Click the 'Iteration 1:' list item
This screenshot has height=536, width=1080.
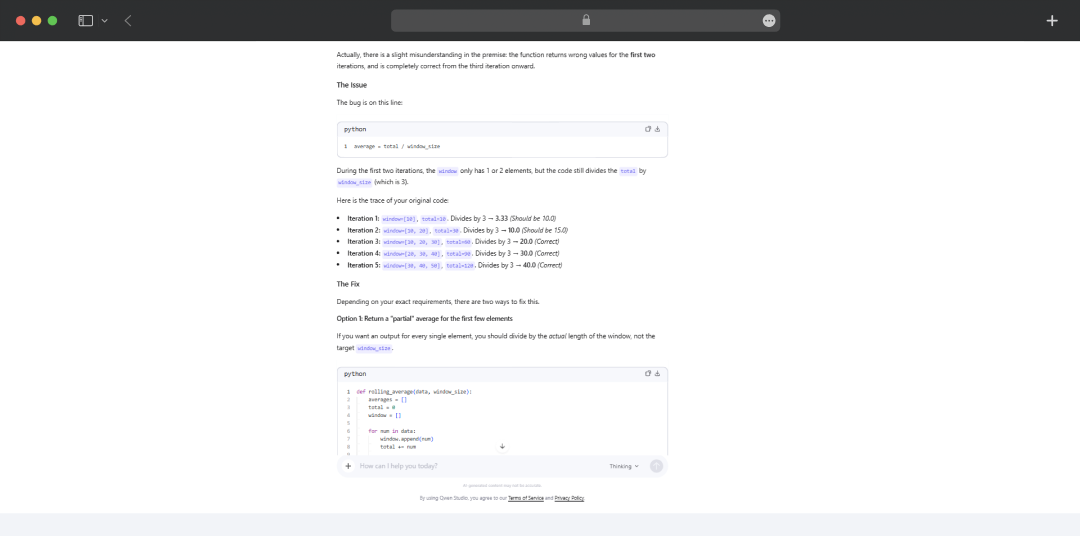tap(451, 218)
